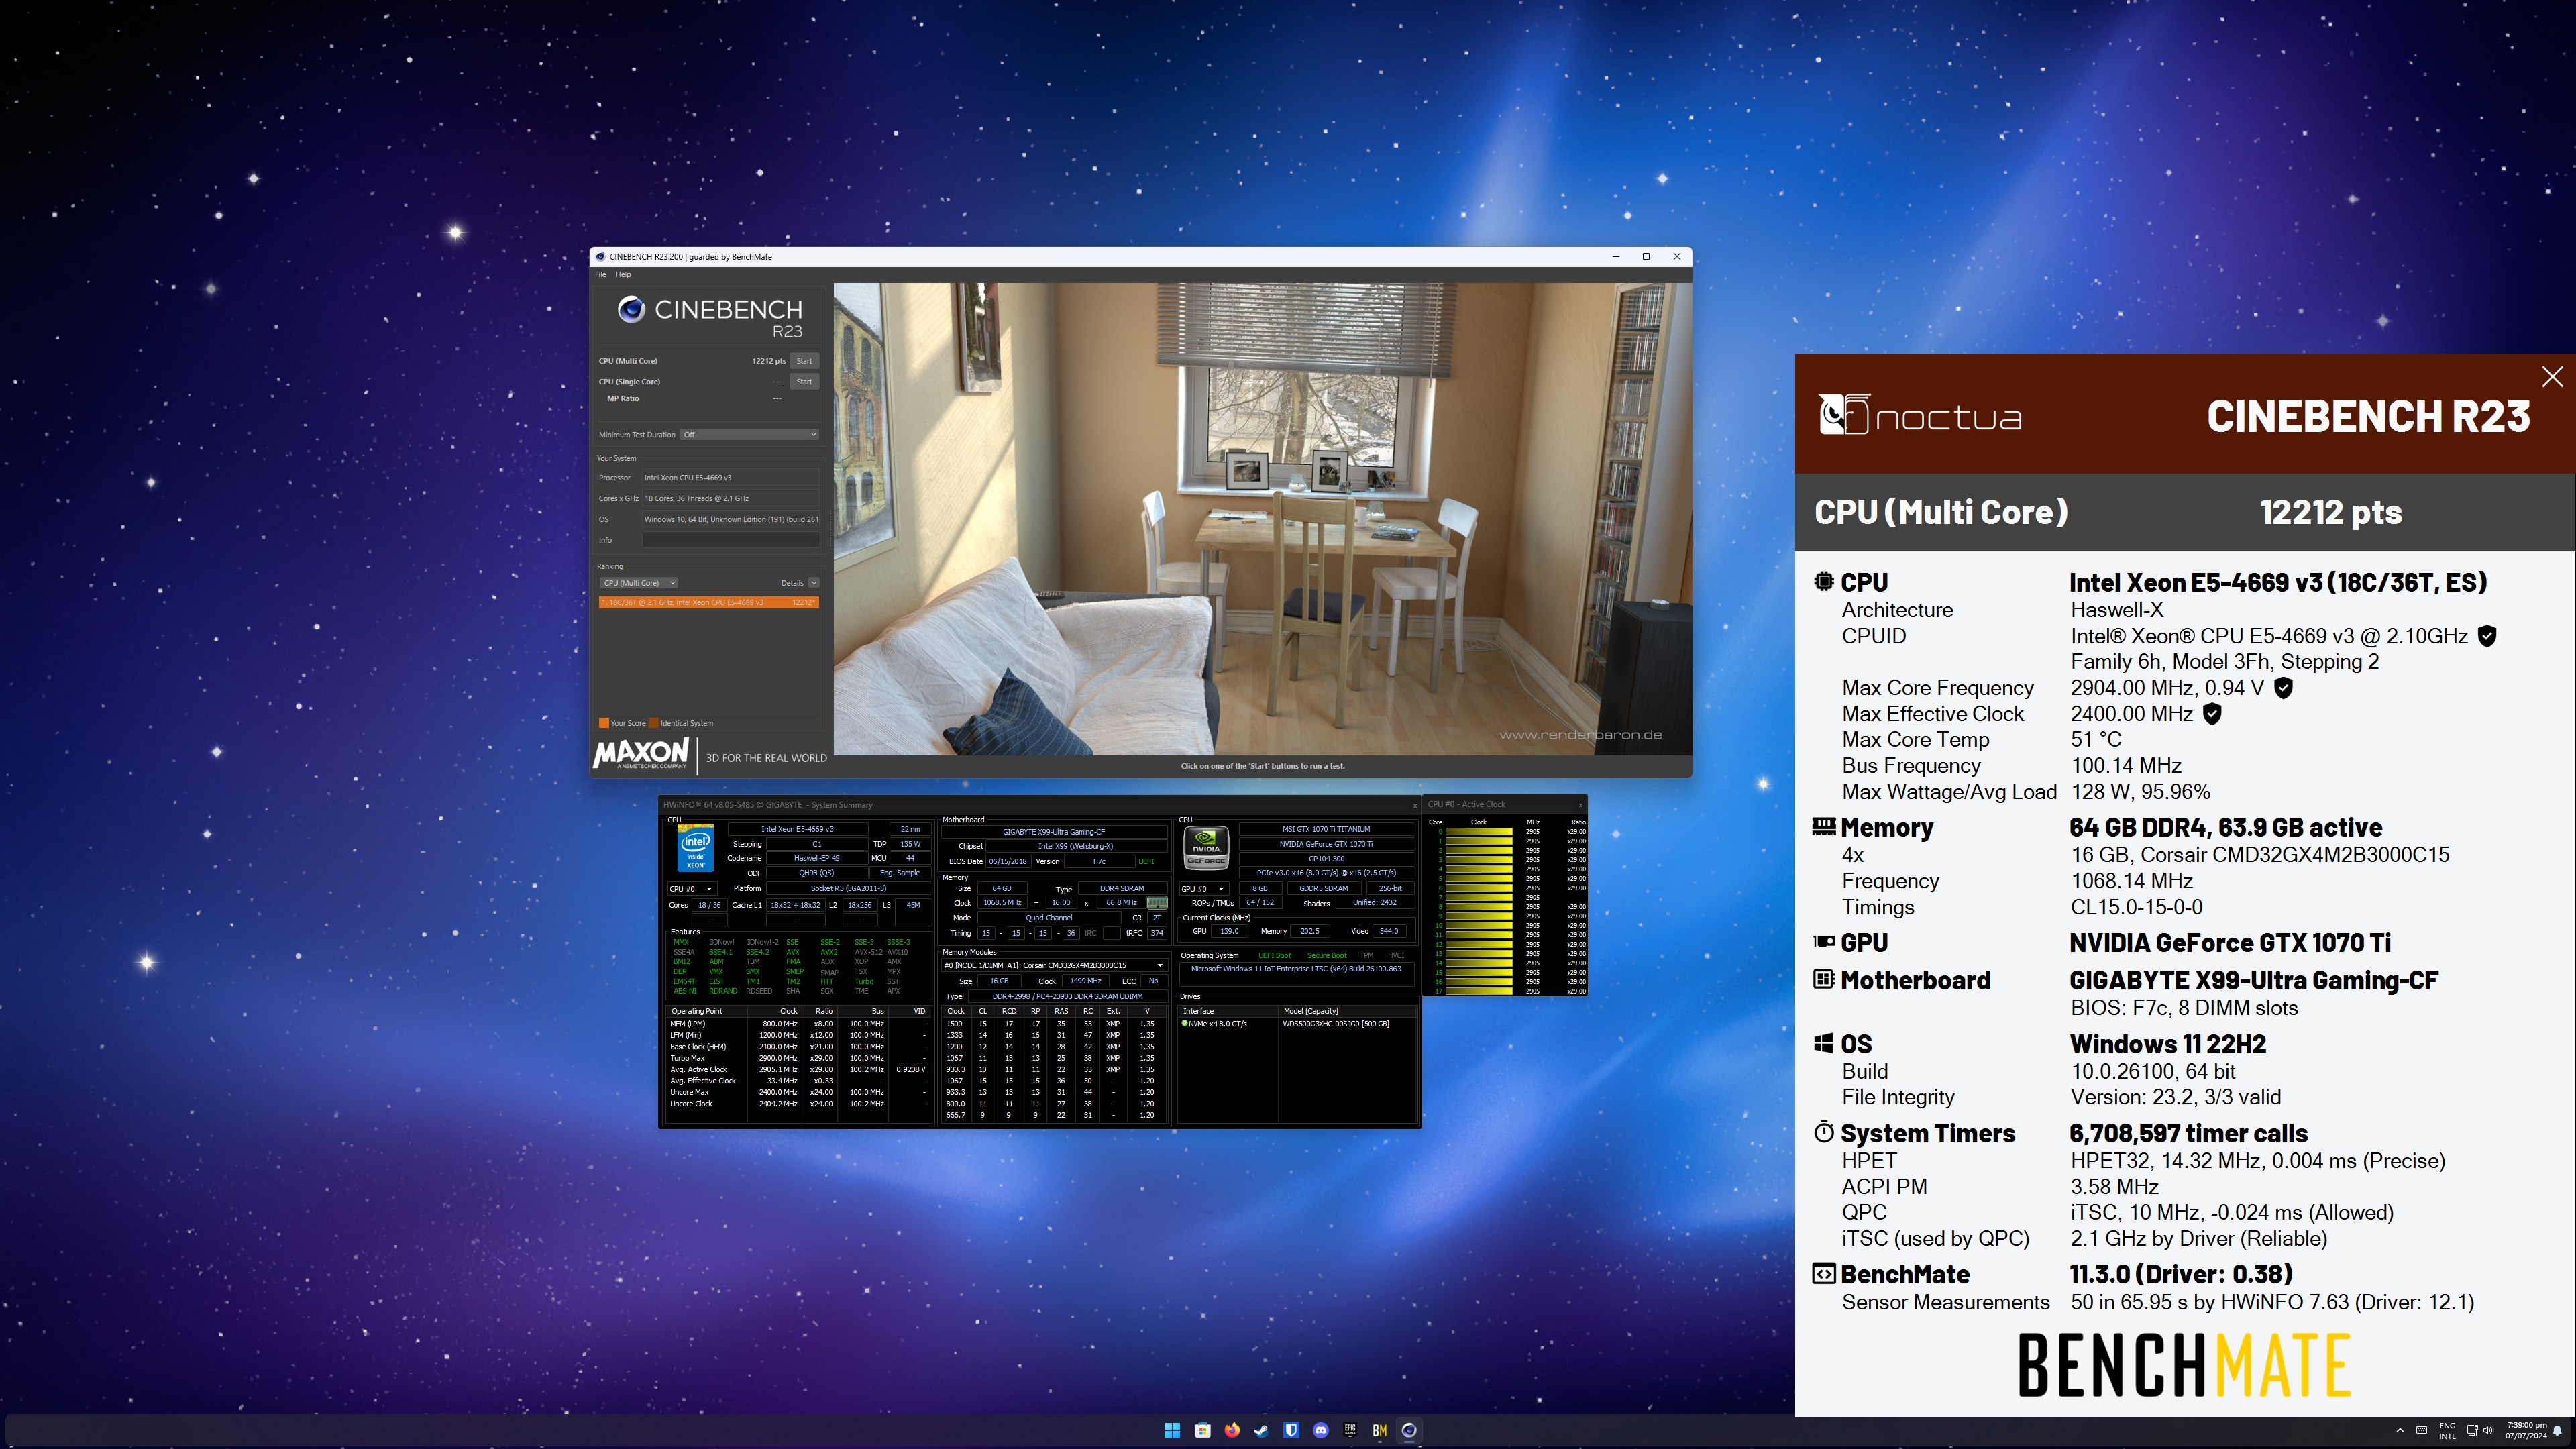Click verified shield beside Max Core Frequency
The height and width of the screenshot is (1449, 2576).
tap(2283, 688)
